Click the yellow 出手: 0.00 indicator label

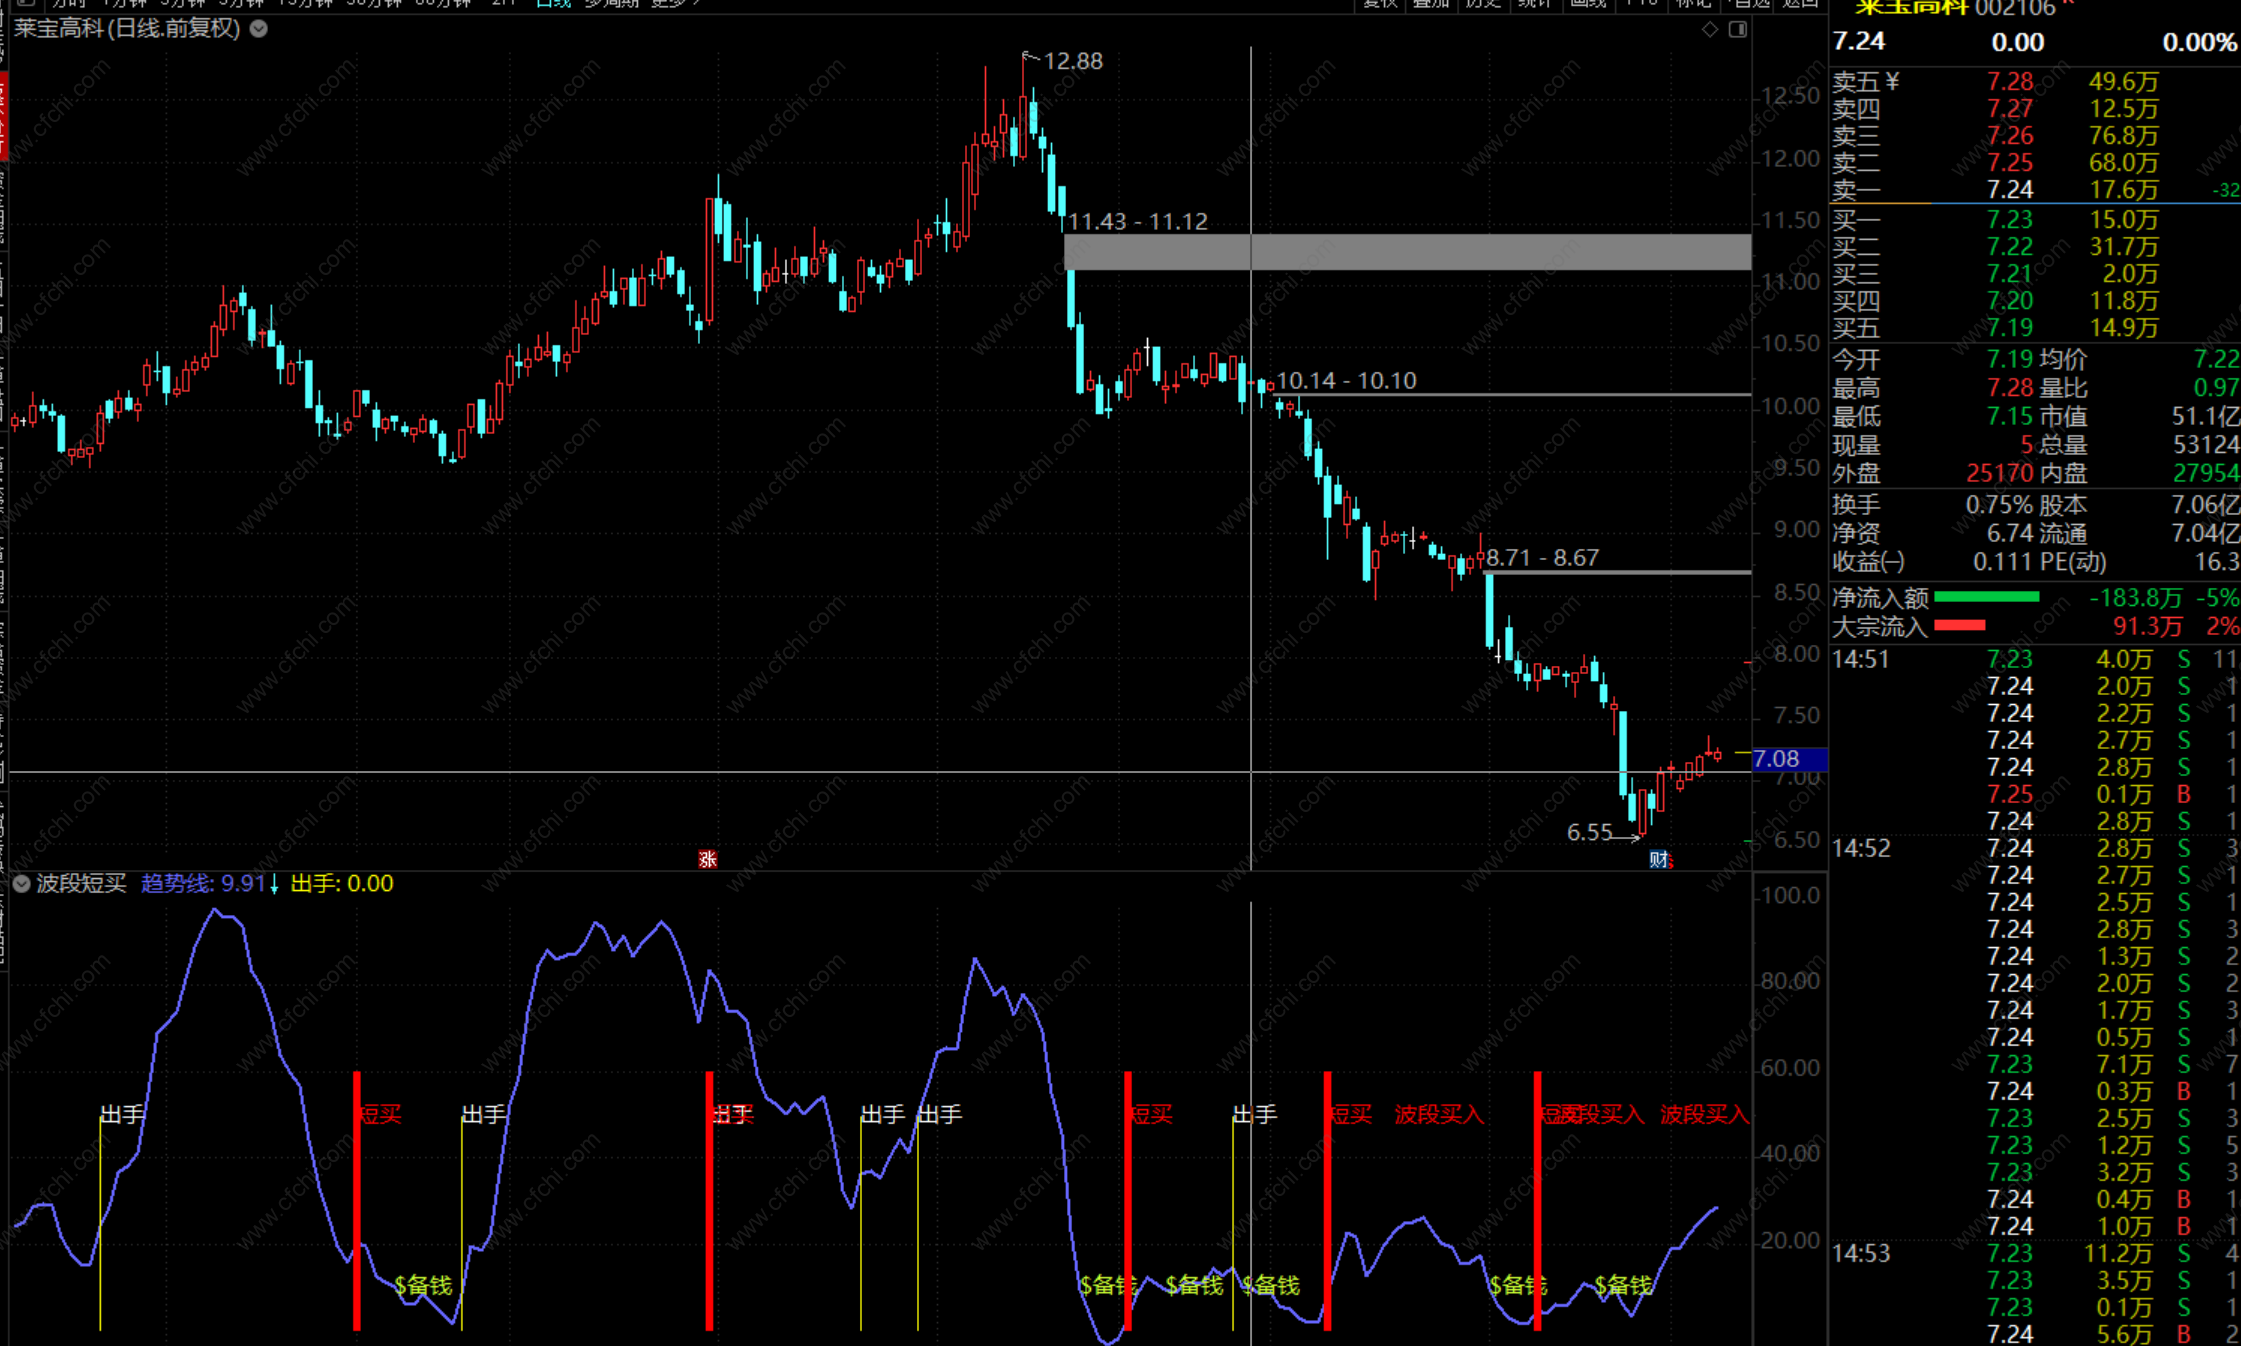342,884
